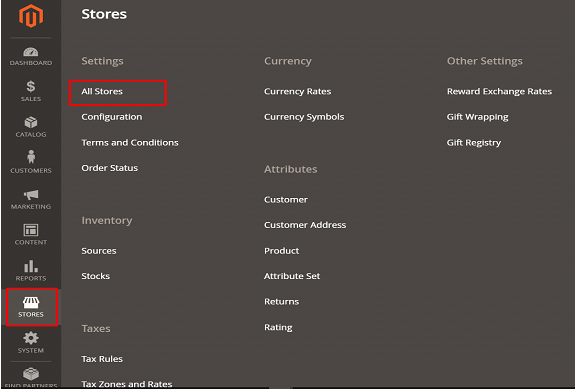Choose Currency Symbols
Screen dimensions: 575x389
coord(304,117)
